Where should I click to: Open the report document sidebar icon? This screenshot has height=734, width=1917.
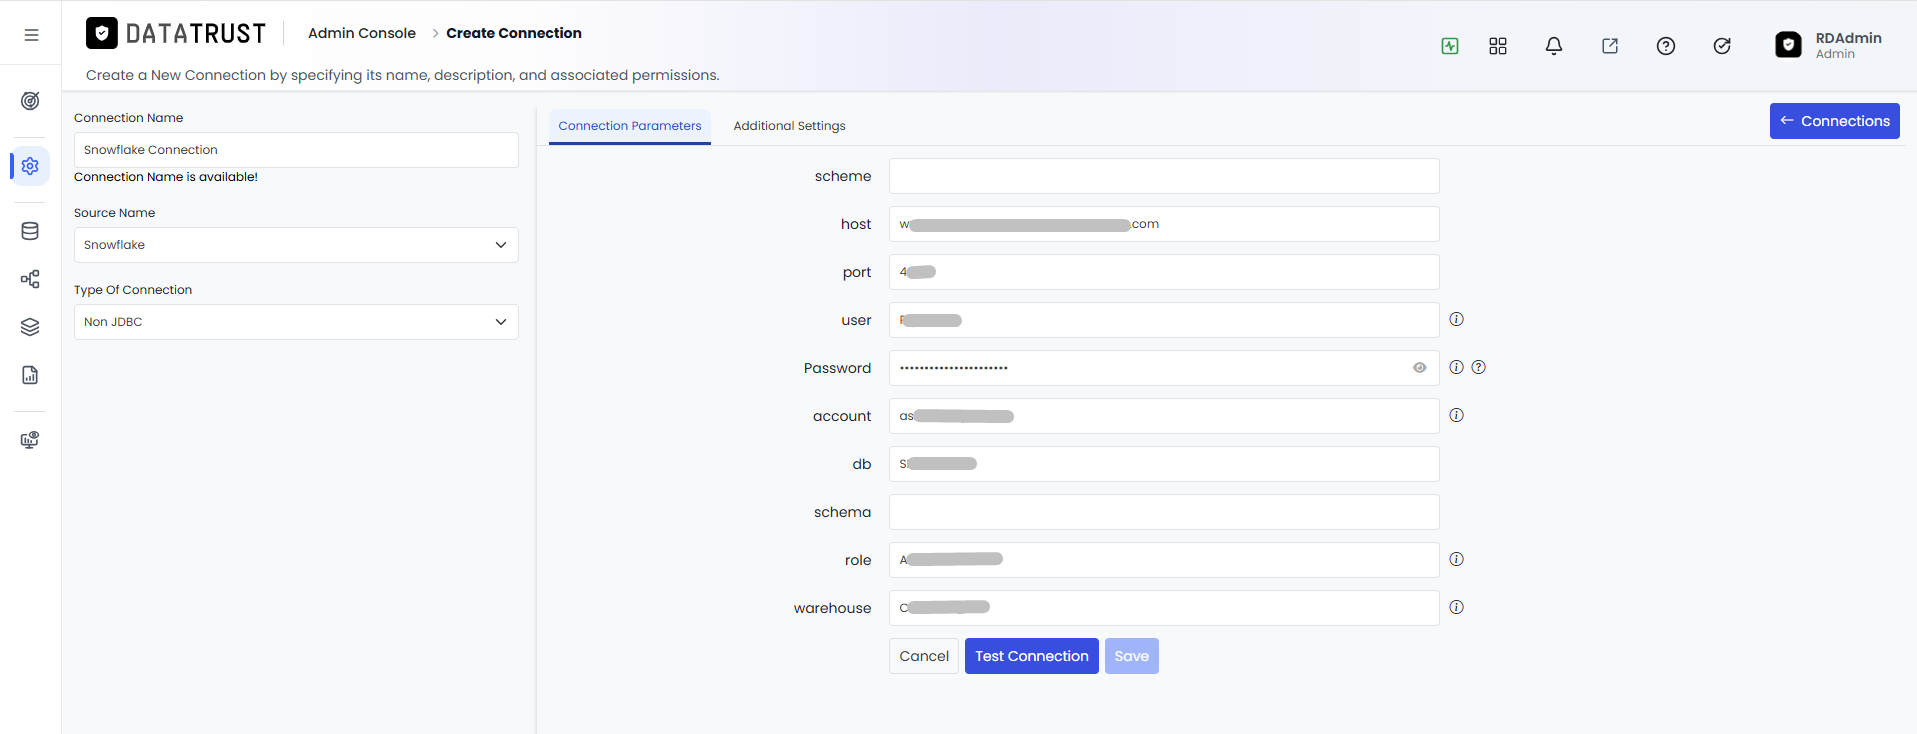[x=30, y=375]
